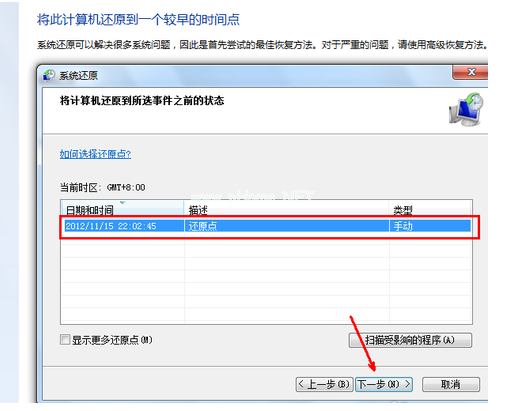Click the bold 将计算机还原到所选事件之前的状态 heading

(x=142, y=100)
